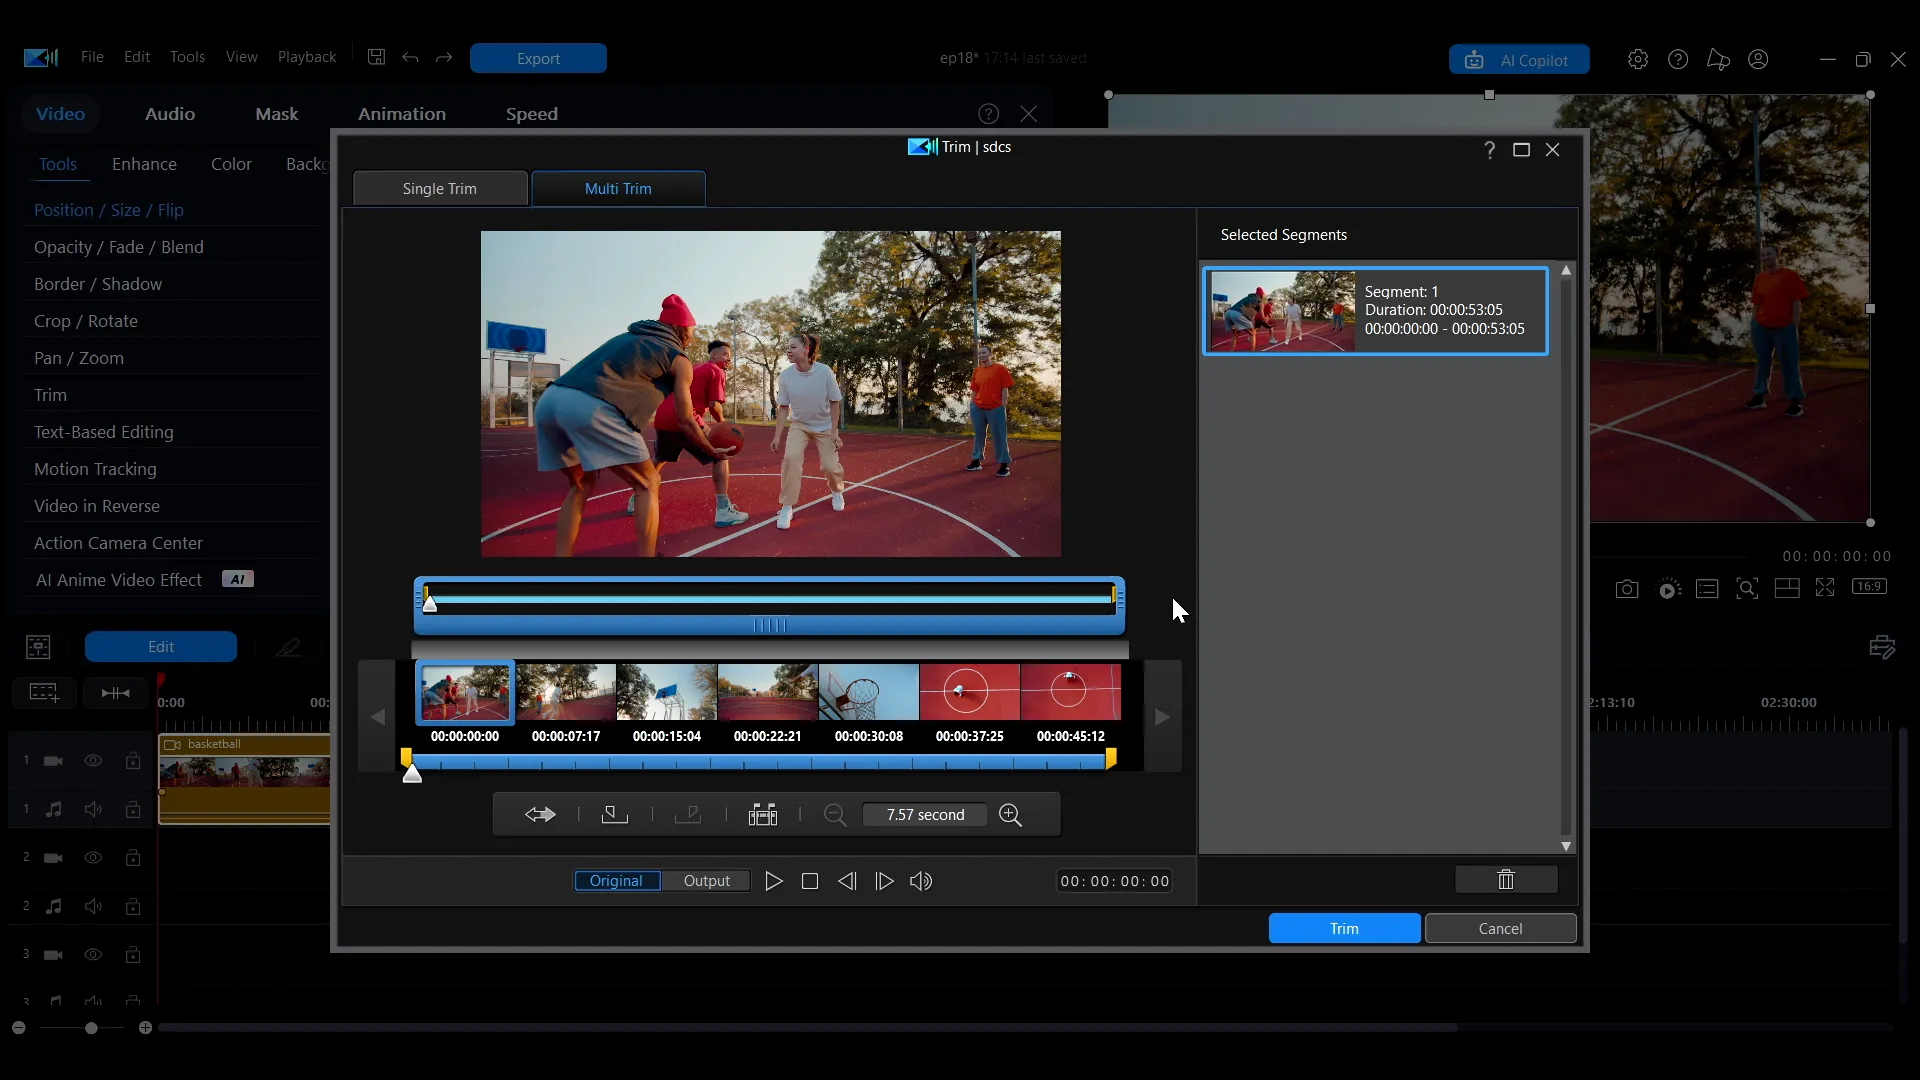Click the split clip icon above the timeline
Viewport: 1920px width, 1080px height.
coord(116,693)
